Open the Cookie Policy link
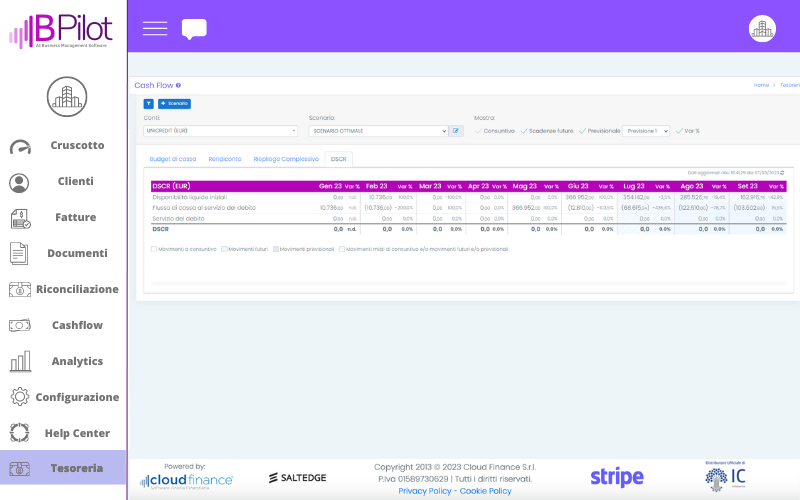 tap(485, 491)
